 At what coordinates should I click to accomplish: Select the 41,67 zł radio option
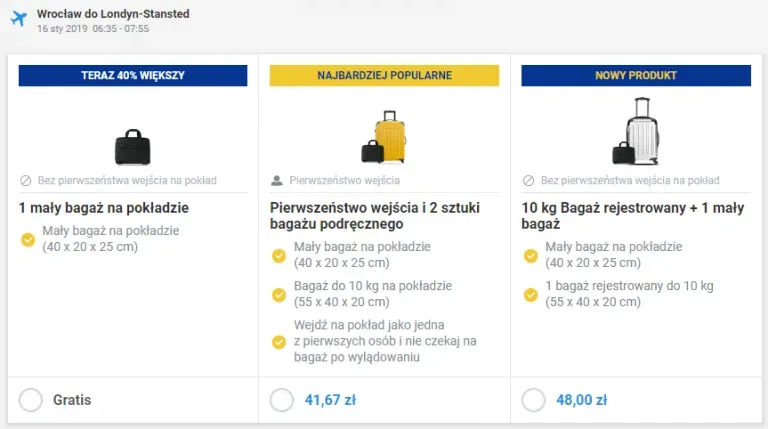pos(282,400)
